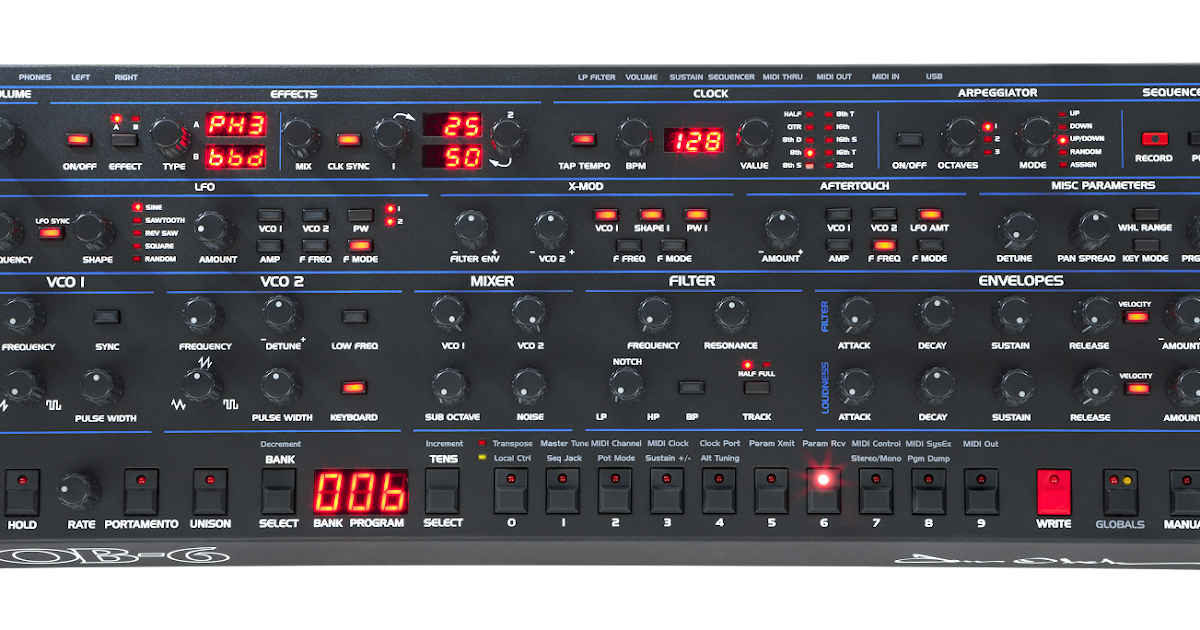This screenshot has height=630, width=1200.
Task: Enable Sync in the VCO 1 section
Action: tap(105, 314)
